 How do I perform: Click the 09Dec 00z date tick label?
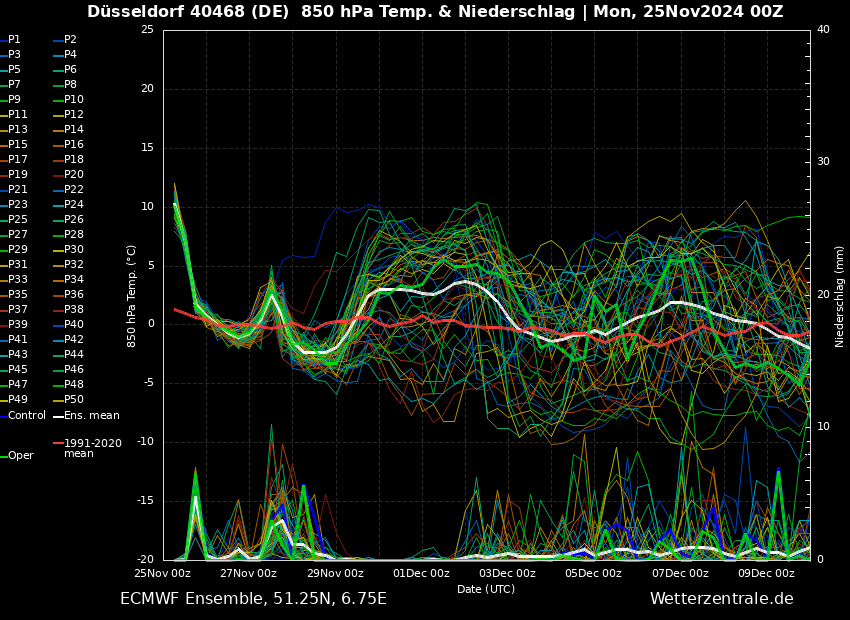click(766, 574)
